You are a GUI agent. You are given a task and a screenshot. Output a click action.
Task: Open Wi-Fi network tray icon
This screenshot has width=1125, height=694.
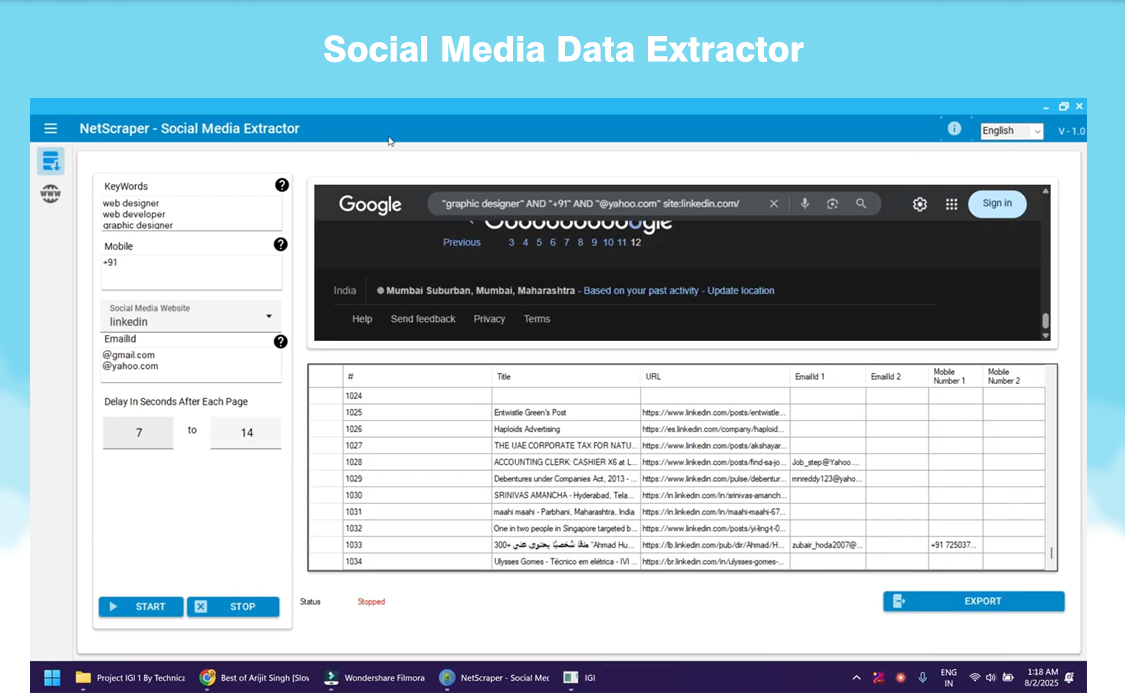(974, 677)
